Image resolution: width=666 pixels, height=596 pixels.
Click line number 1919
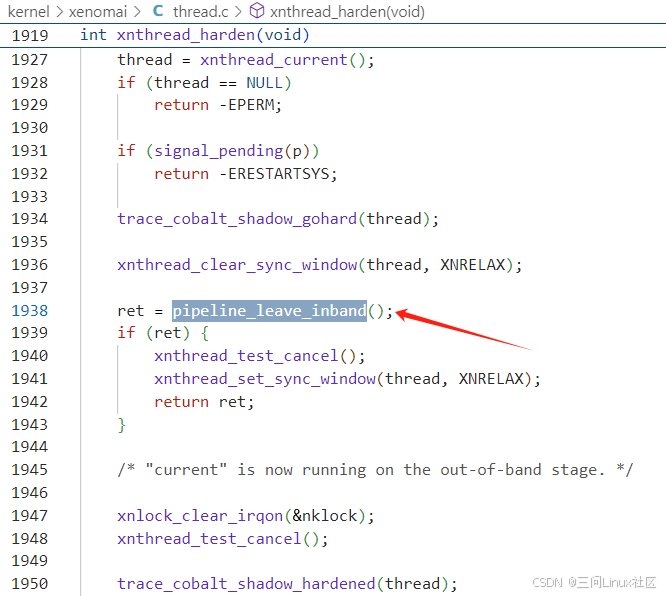[x=30, y=36]
